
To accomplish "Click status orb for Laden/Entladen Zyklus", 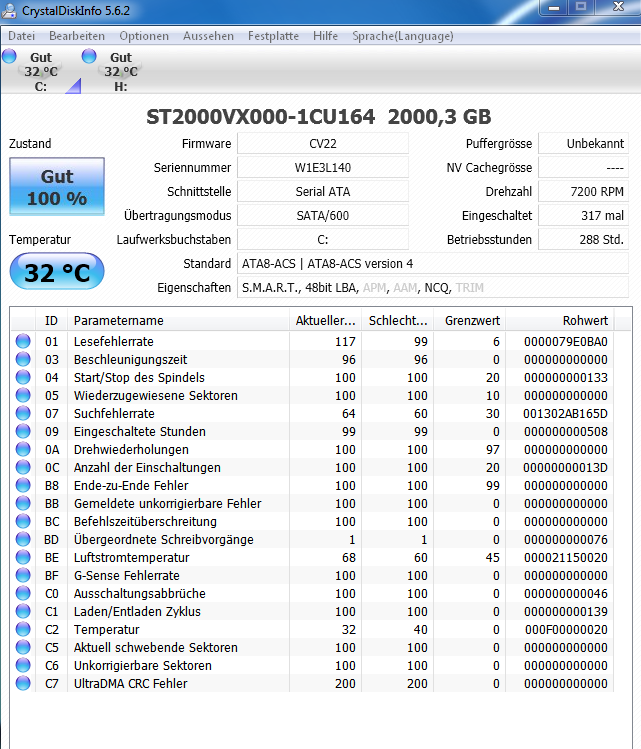I will [23, 611].
